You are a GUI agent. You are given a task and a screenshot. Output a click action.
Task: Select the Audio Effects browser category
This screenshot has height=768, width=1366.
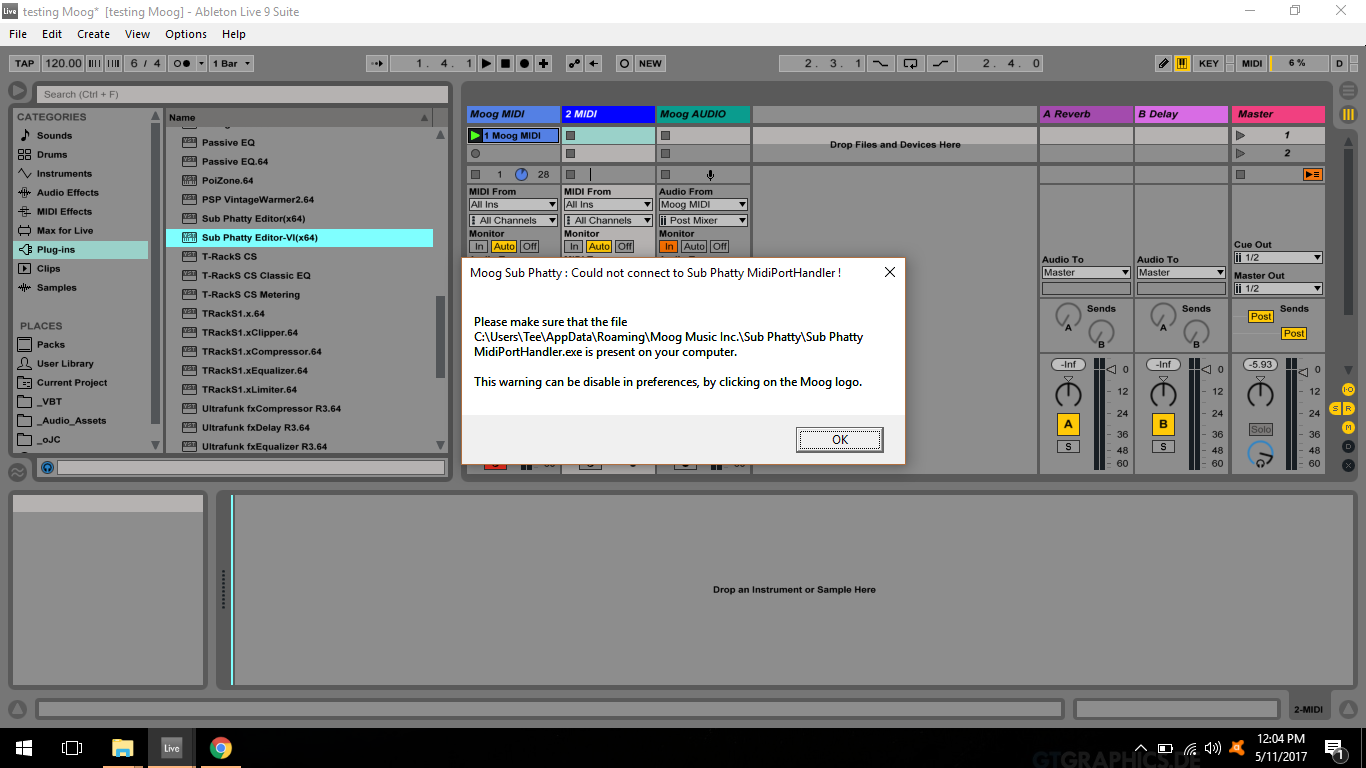click(x=67, y=192)
